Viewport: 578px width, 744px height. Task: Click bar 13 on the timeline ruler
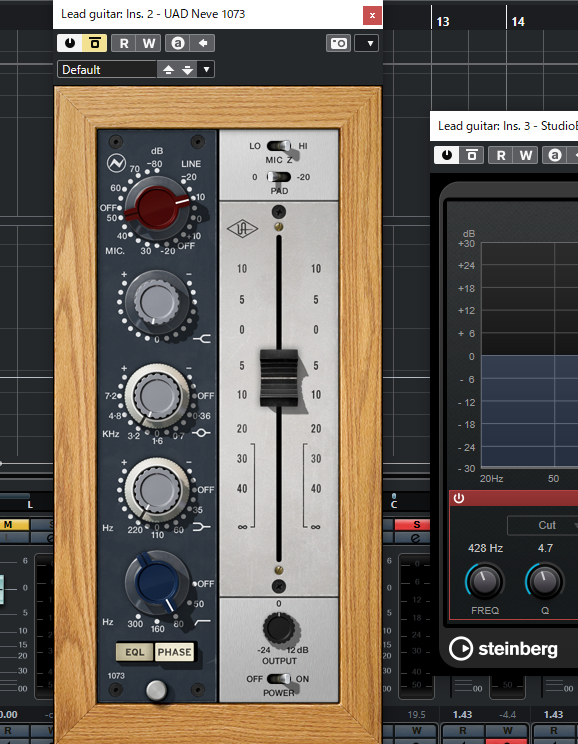[443, 21]
